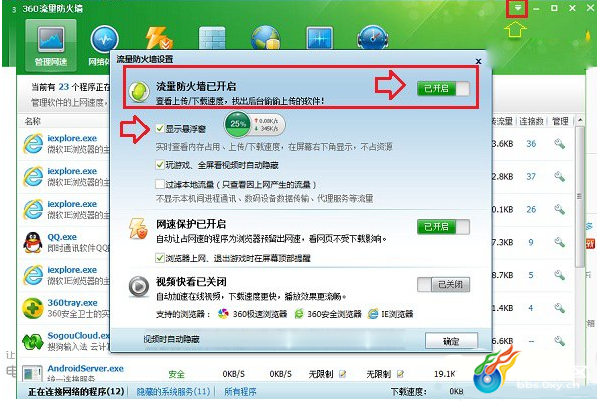This screenshot has width=597, height=401.
Task: Select the lightning bolt speed protection toolbar icon
Action: coord(159,38)
